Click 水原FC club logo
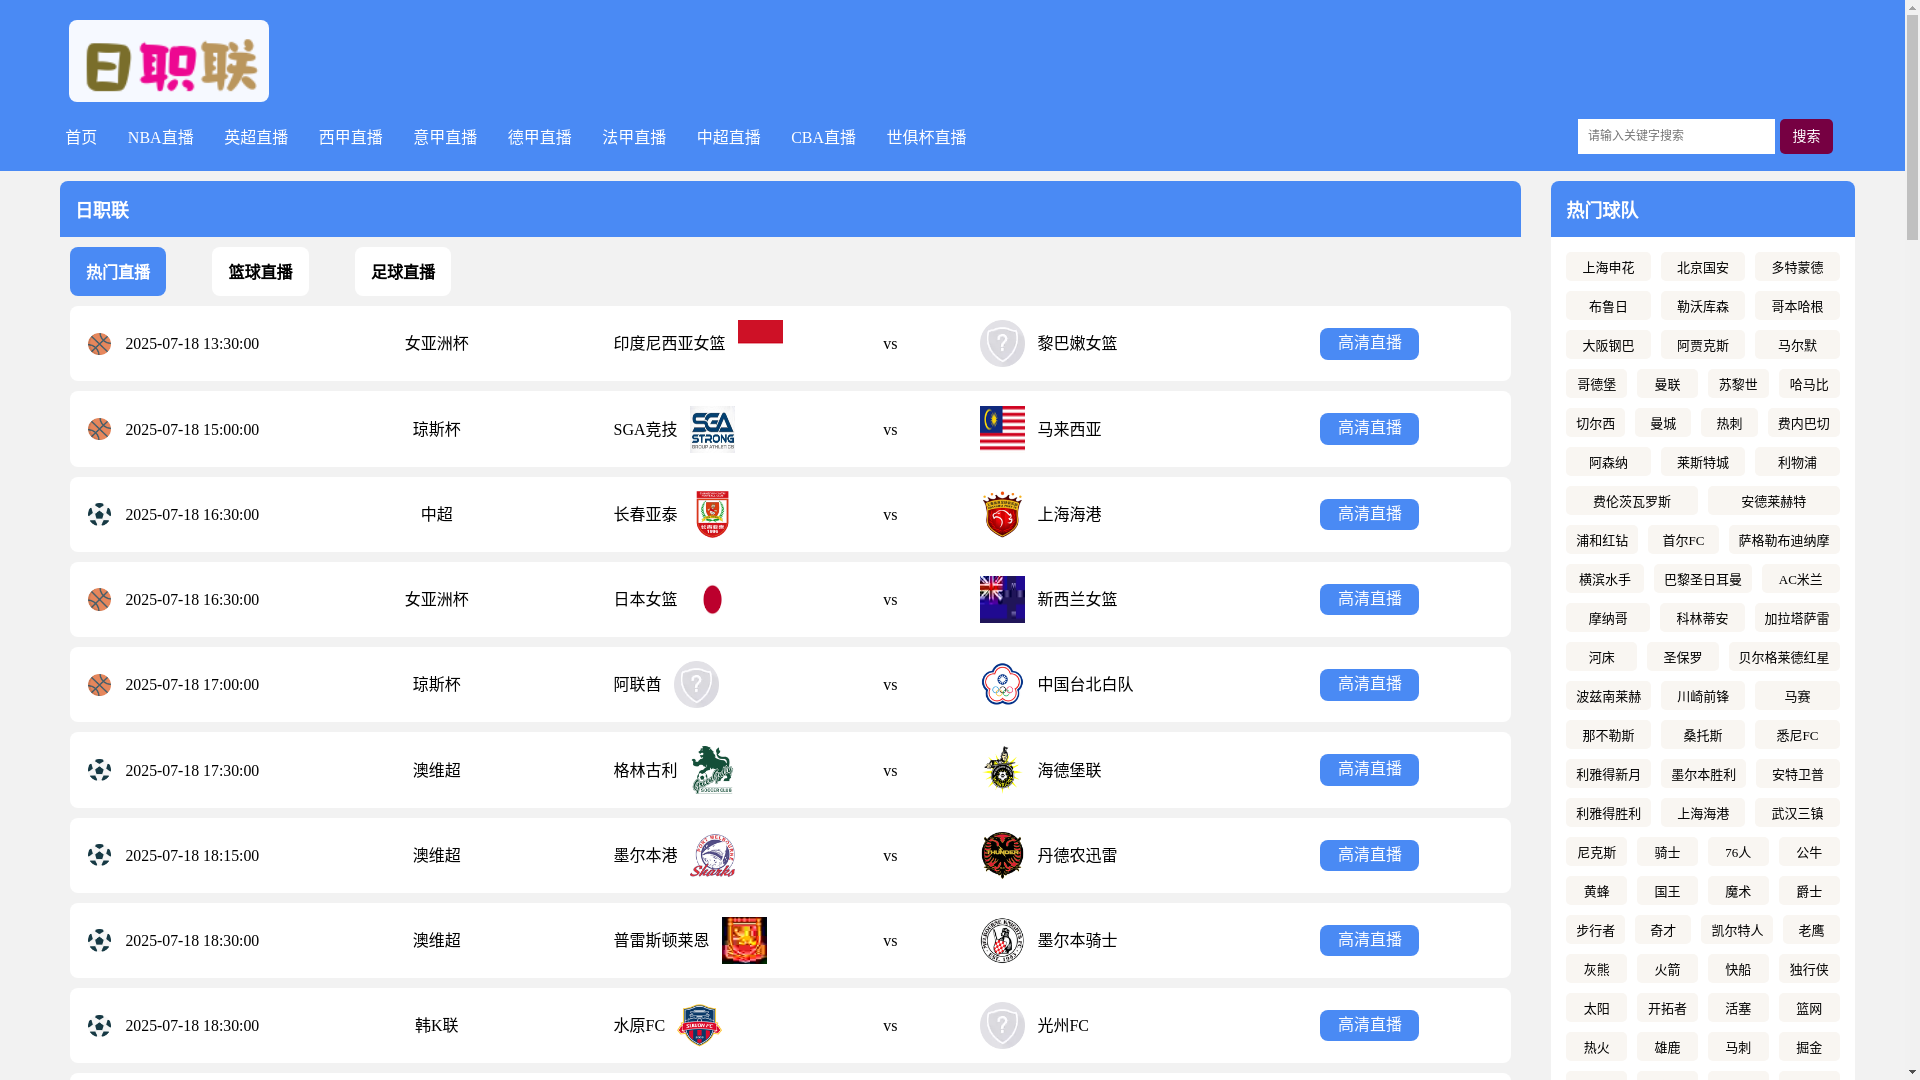The height and width of the screenshot is (1080, 1920). tap(699, 1025)
